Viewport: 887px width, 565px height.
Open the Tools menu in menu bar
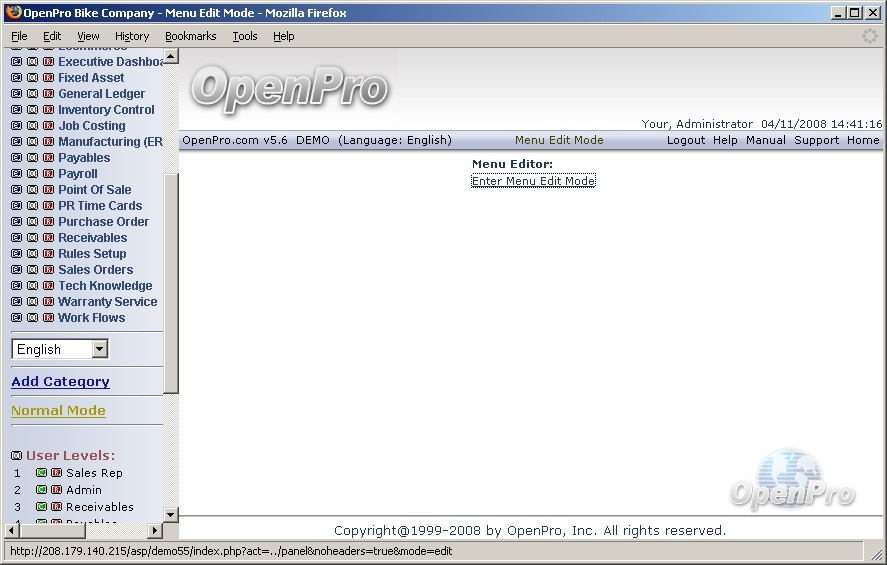[x=245, y=36]
